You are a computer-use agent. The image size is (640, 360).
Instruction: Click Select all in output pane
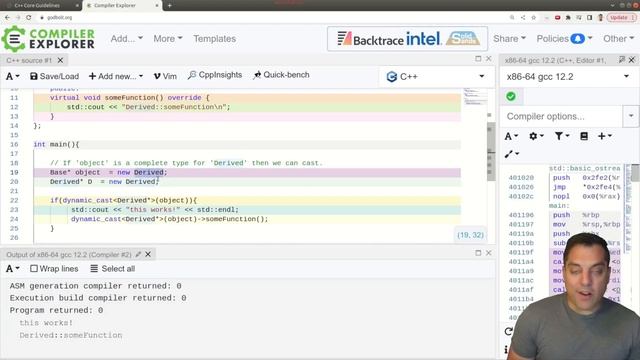113,269
